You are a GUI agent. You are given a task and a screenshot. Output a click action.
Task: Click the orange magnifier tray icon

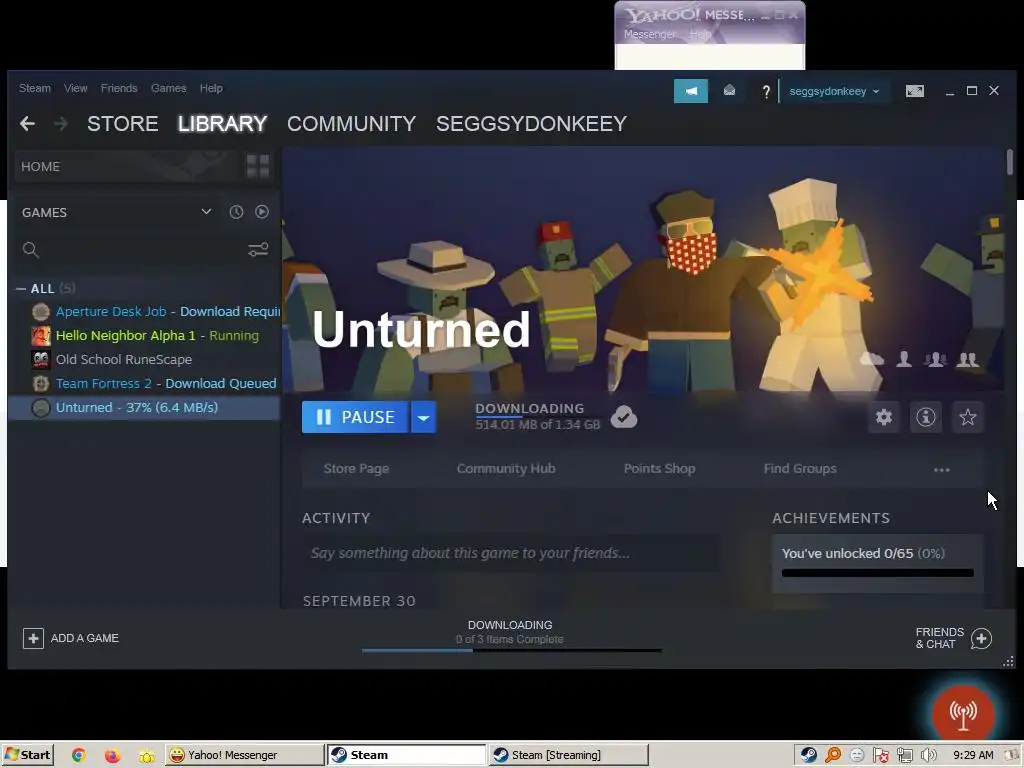(833, 755)
